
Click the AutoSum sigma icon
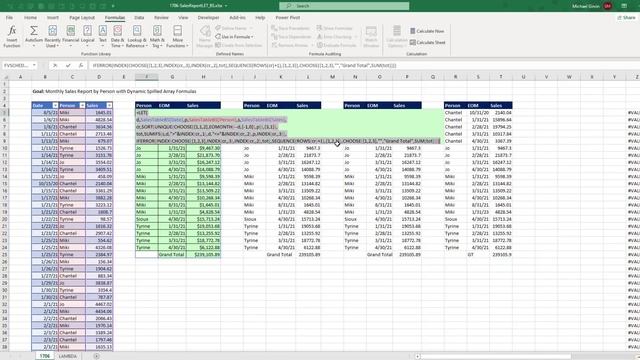33,31
